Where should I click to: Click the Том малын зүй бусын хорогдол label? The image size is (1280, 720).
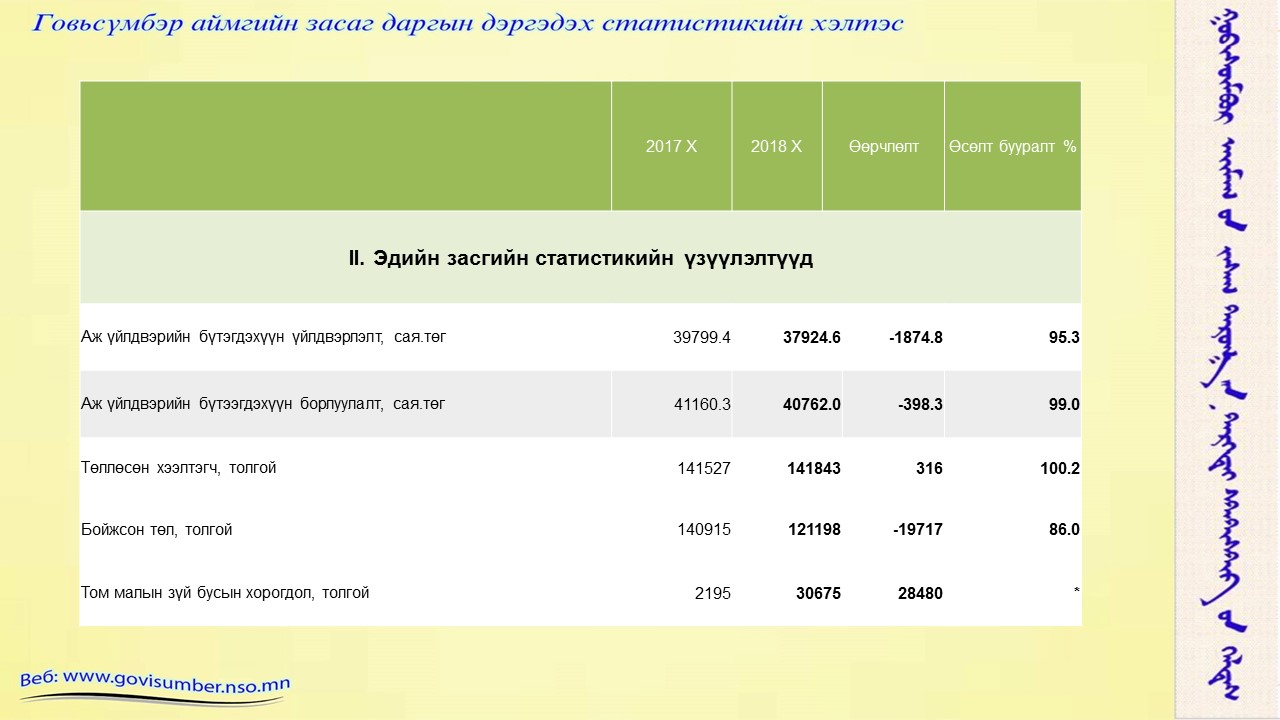pyautogui.click(x=225, y=592)
